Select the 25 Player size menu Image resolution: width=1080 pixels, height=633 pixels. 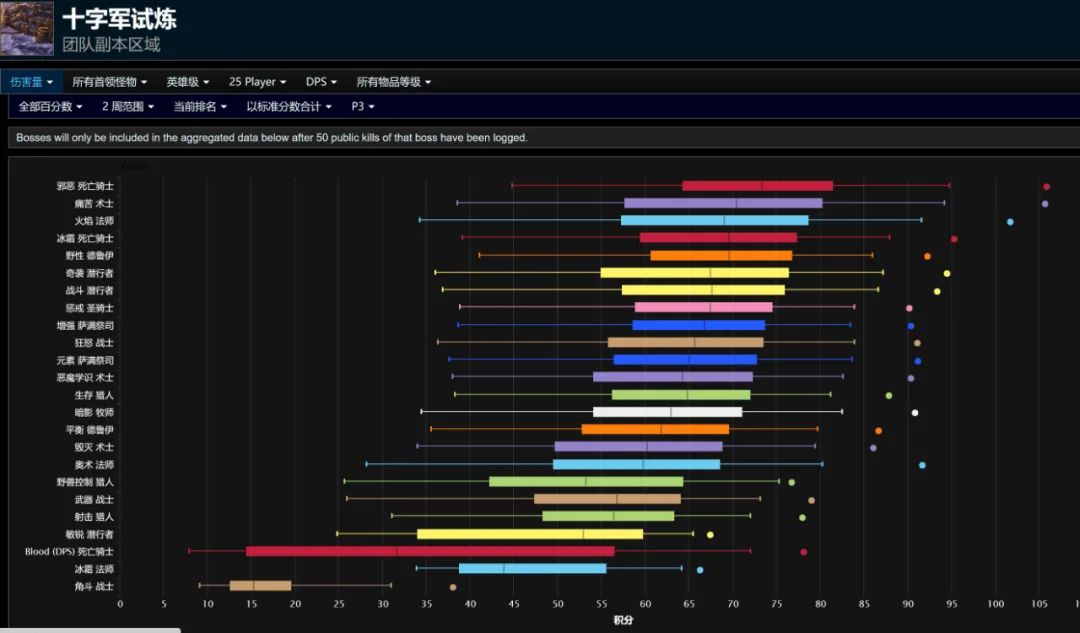click(257, 82)
